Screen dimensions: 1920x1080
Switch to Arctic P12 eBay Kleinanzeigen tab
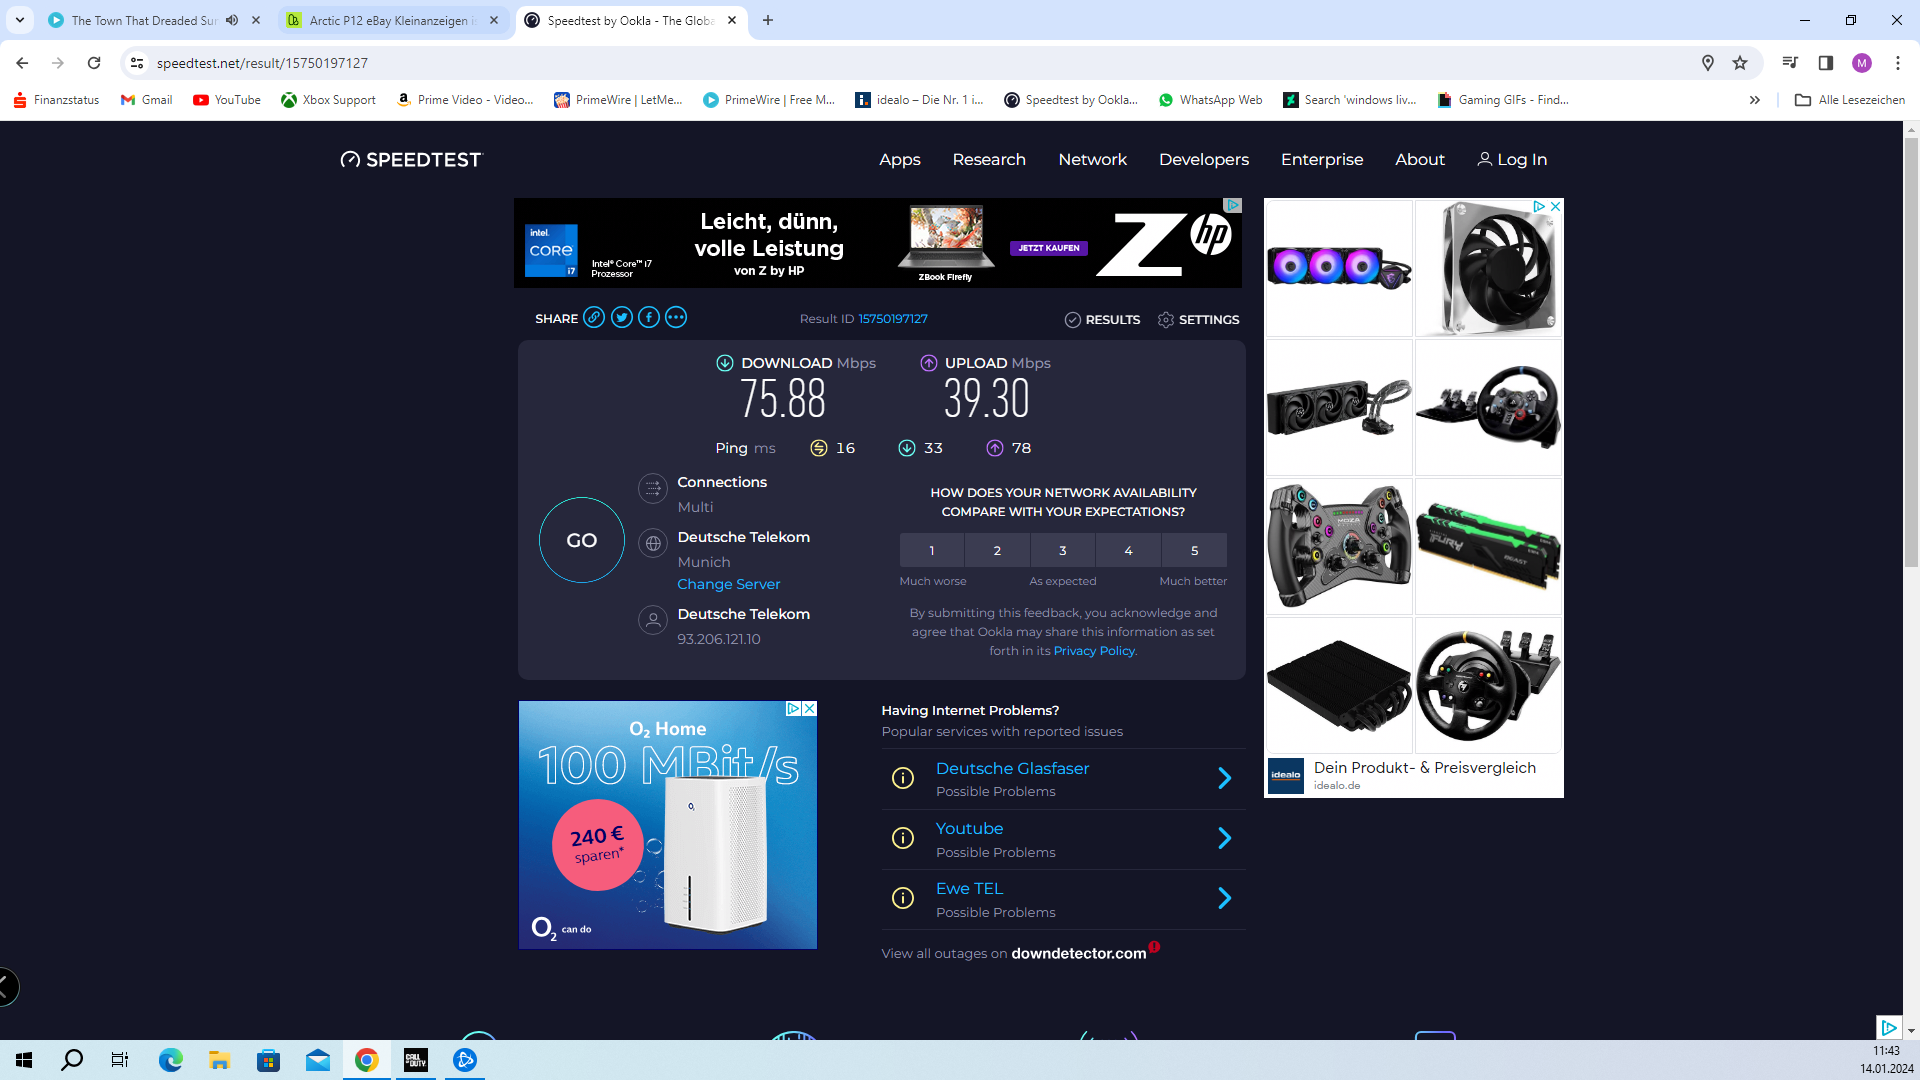pyautogui.click(x=388, y=20)
